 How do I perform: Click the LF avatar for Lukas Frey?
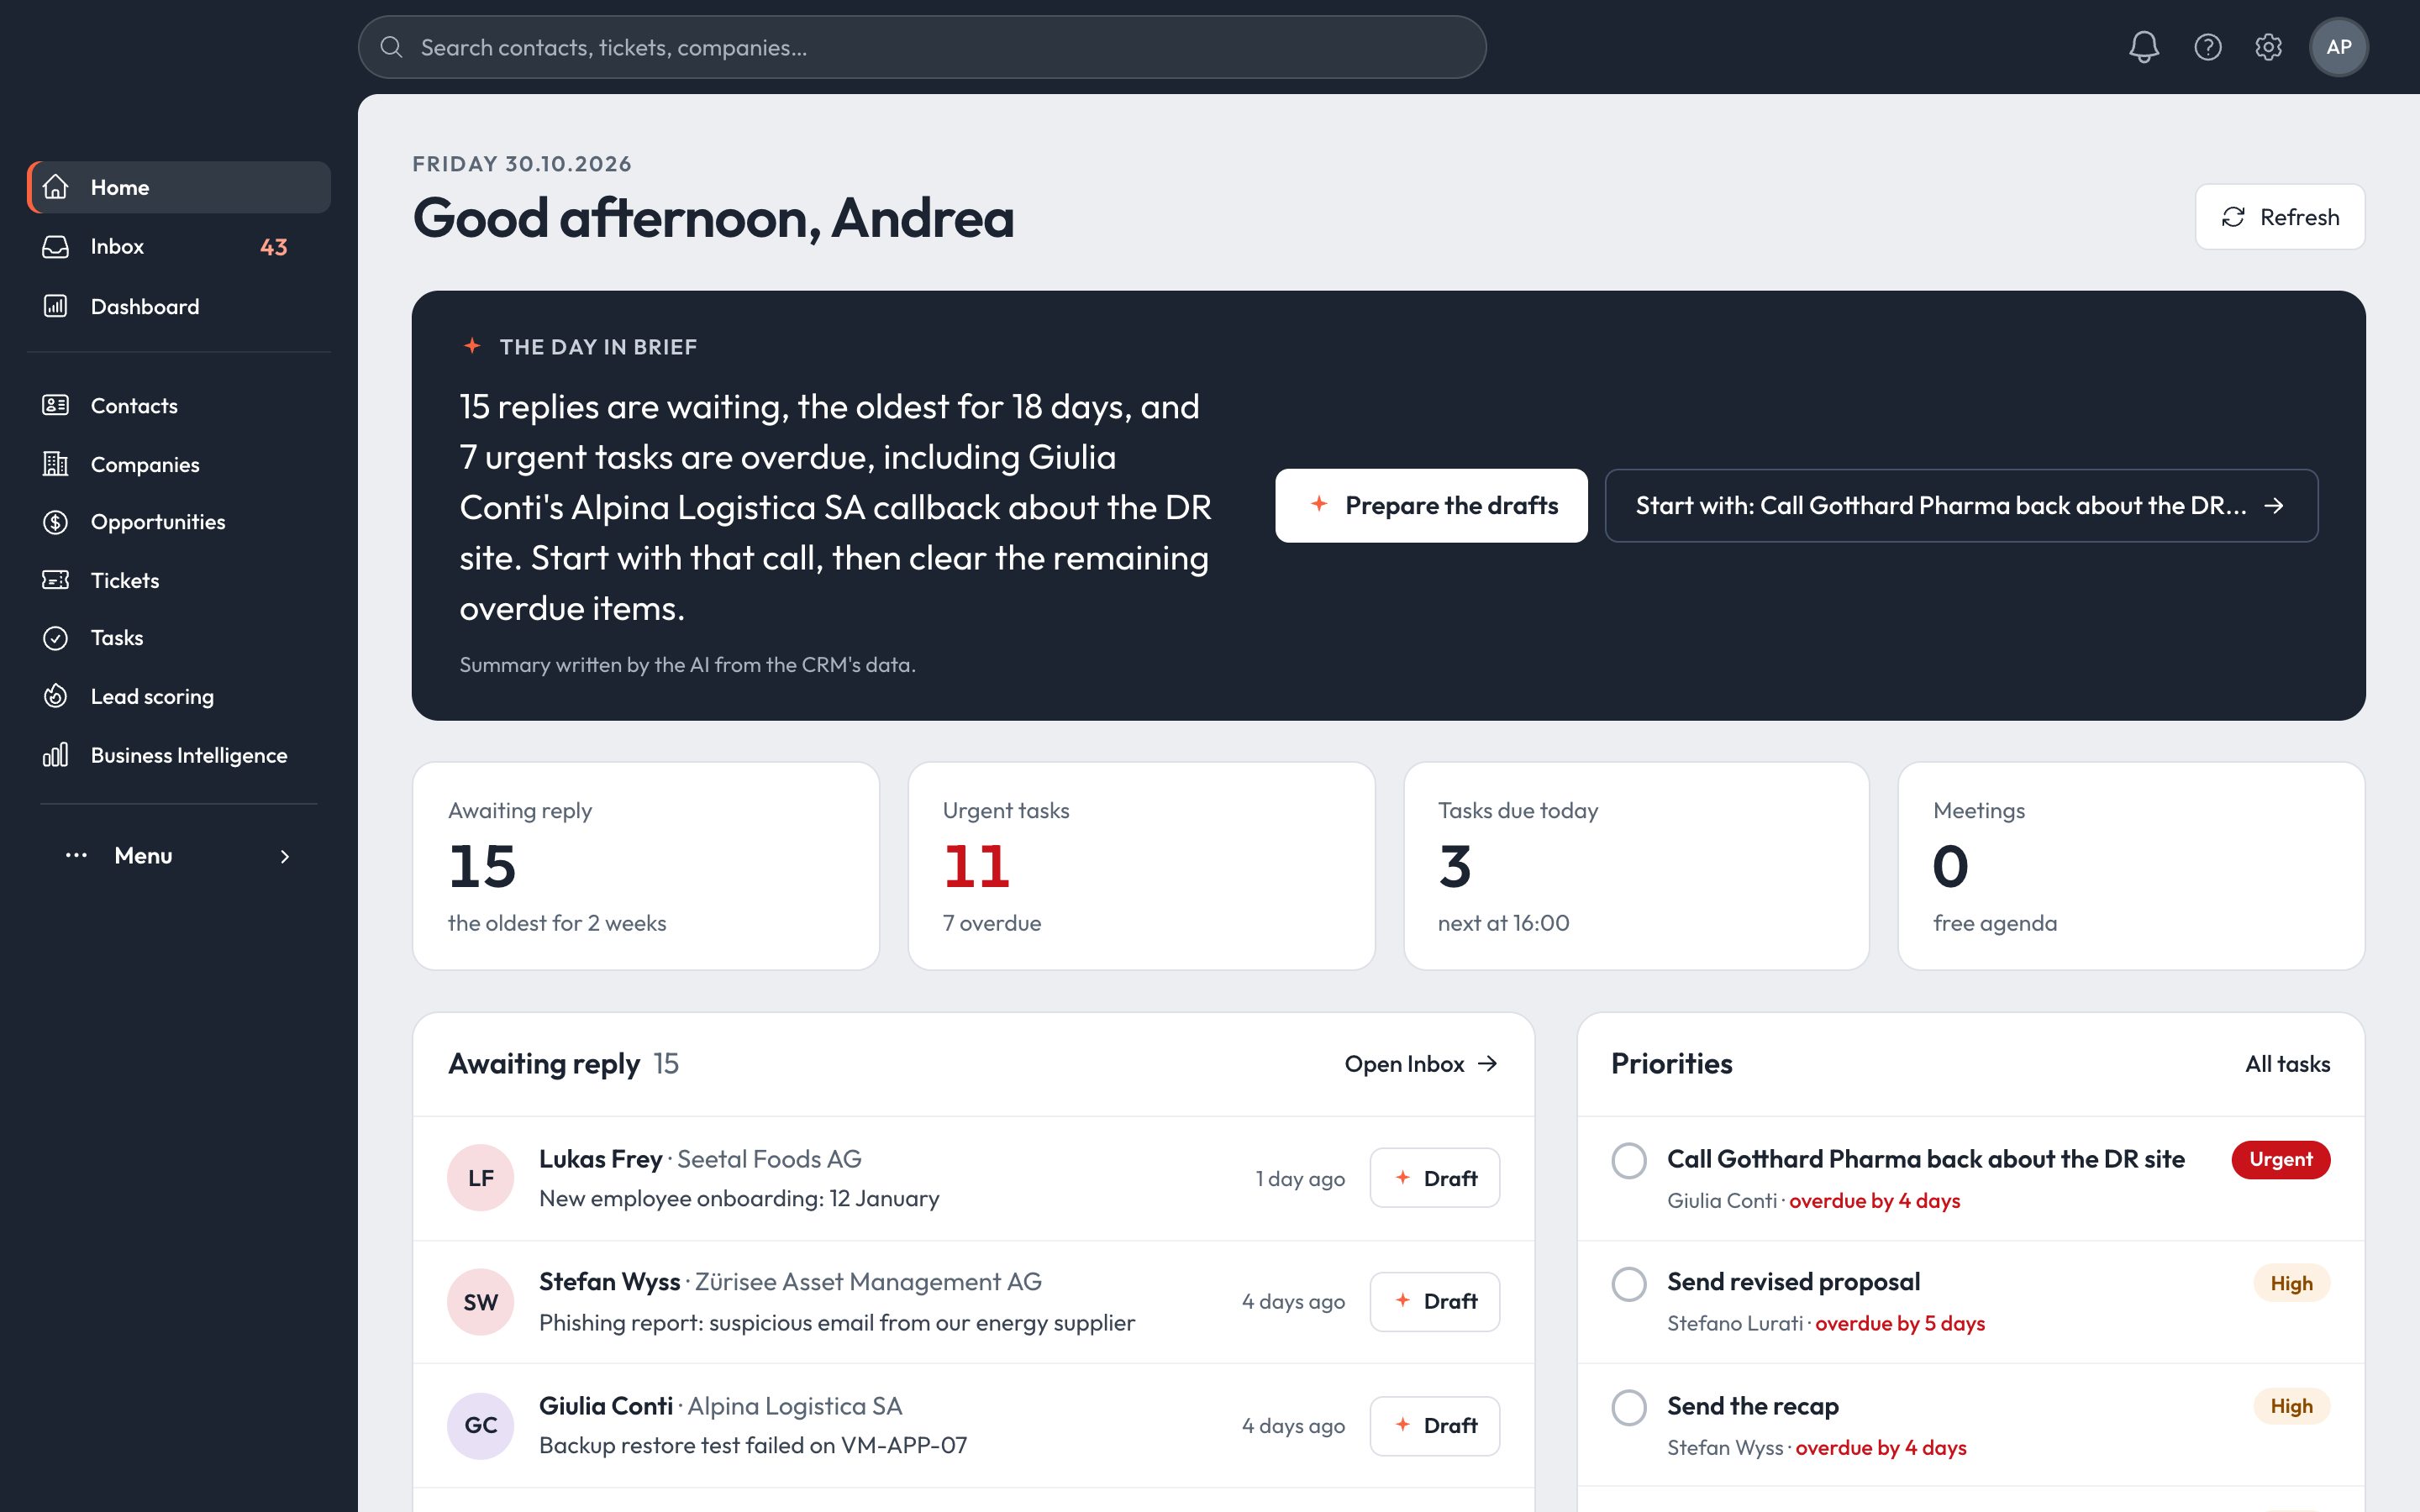click(480, 1178)
